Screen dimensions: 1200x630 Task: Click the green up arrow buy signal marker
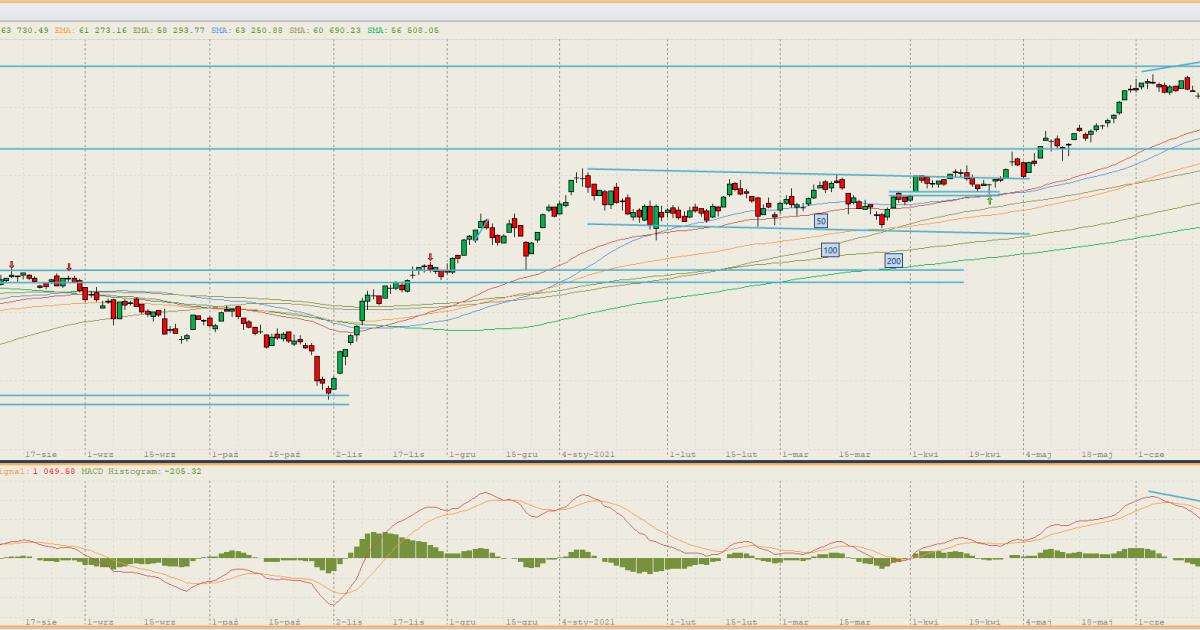[989, 200]
